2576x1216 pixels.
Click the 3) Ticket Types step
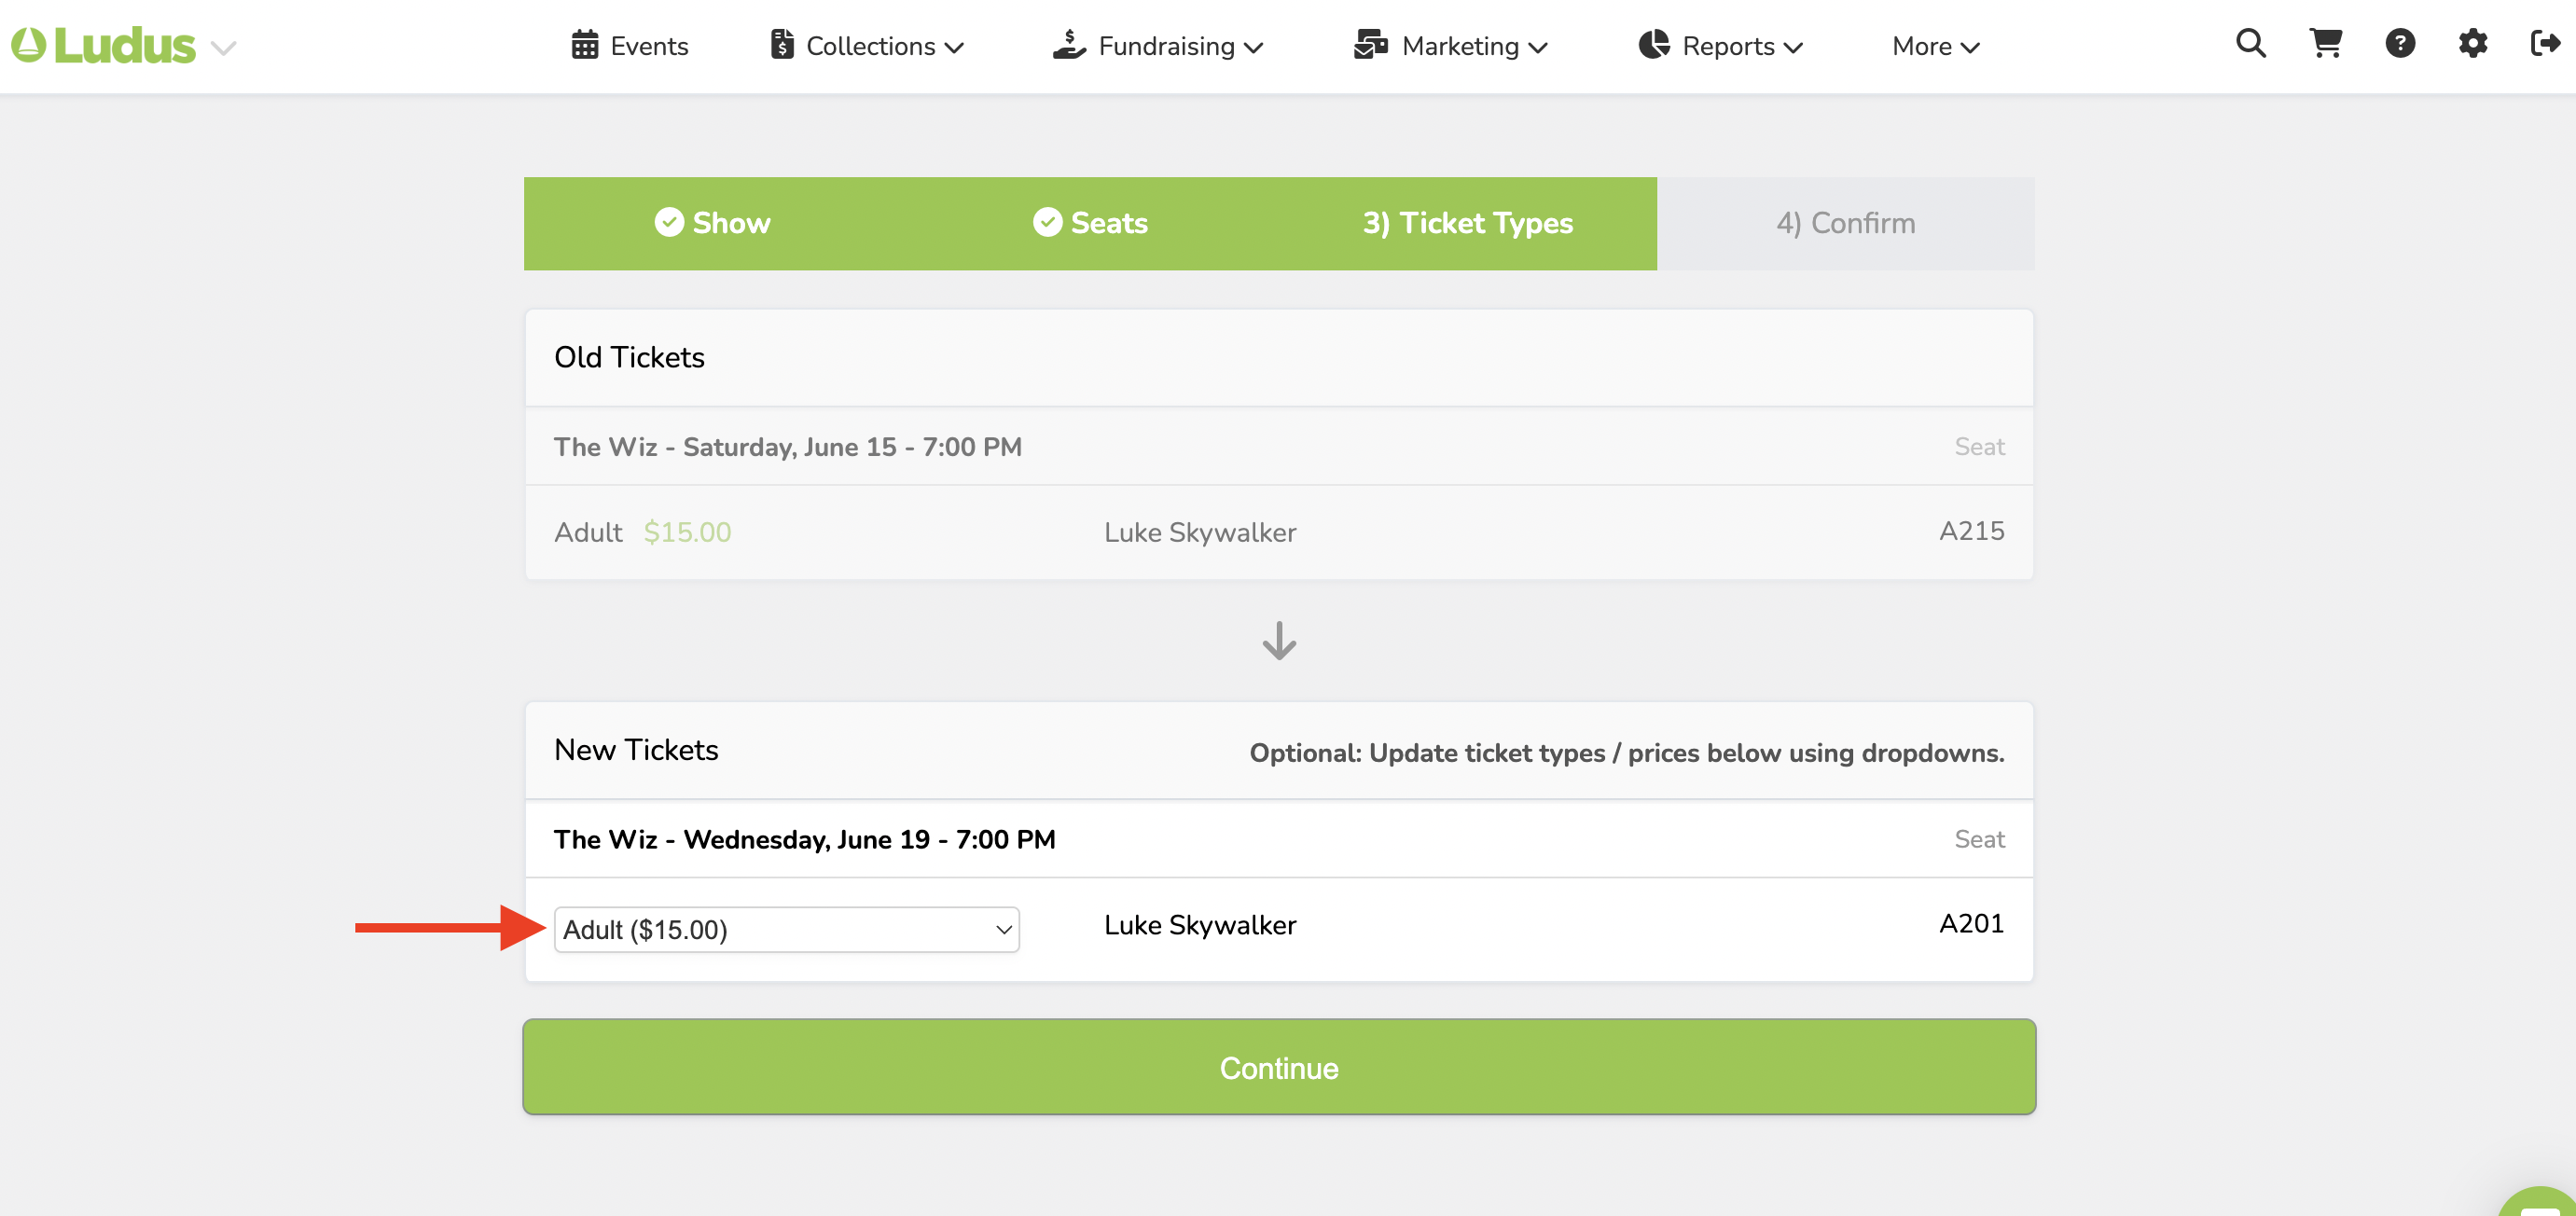[1467, 223]
